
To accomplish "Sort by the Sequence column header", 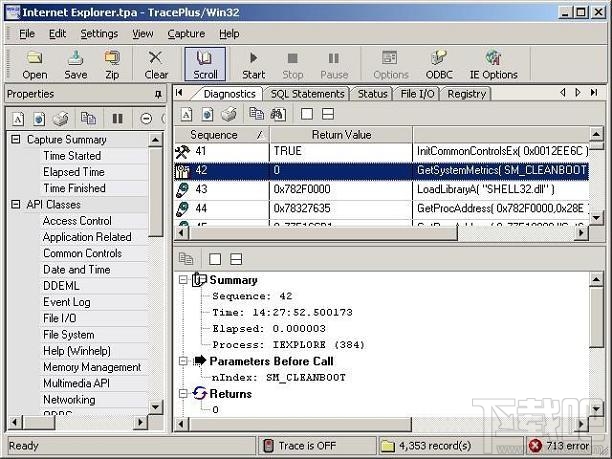I will click(222, 135).
